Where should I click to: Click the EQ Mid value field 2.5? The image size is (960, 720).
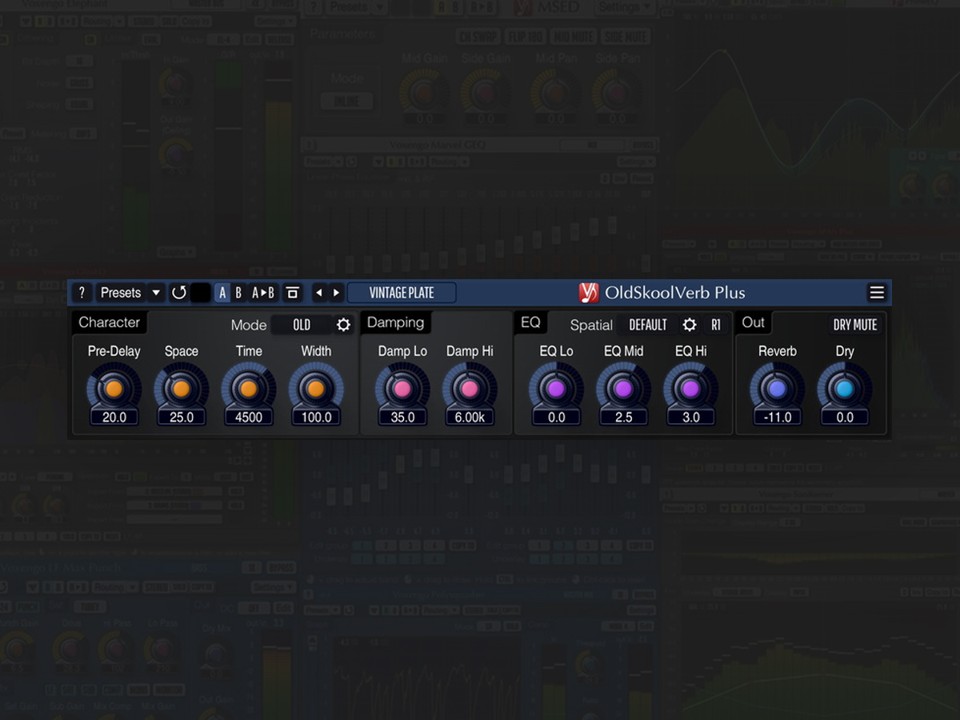[x=623, y=418]
